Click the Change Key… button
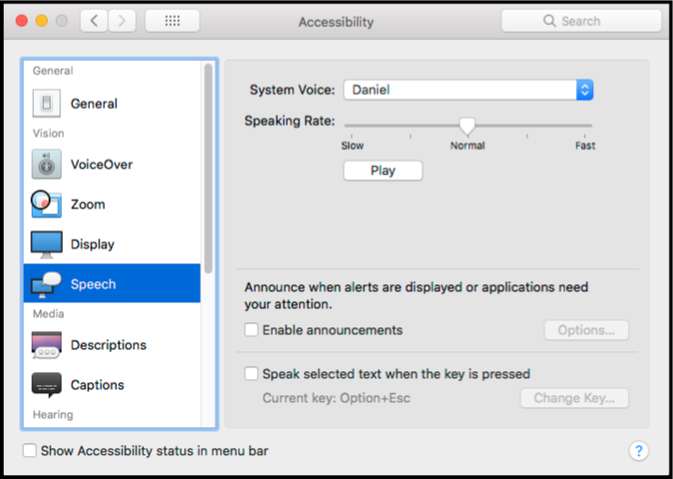 574,398
